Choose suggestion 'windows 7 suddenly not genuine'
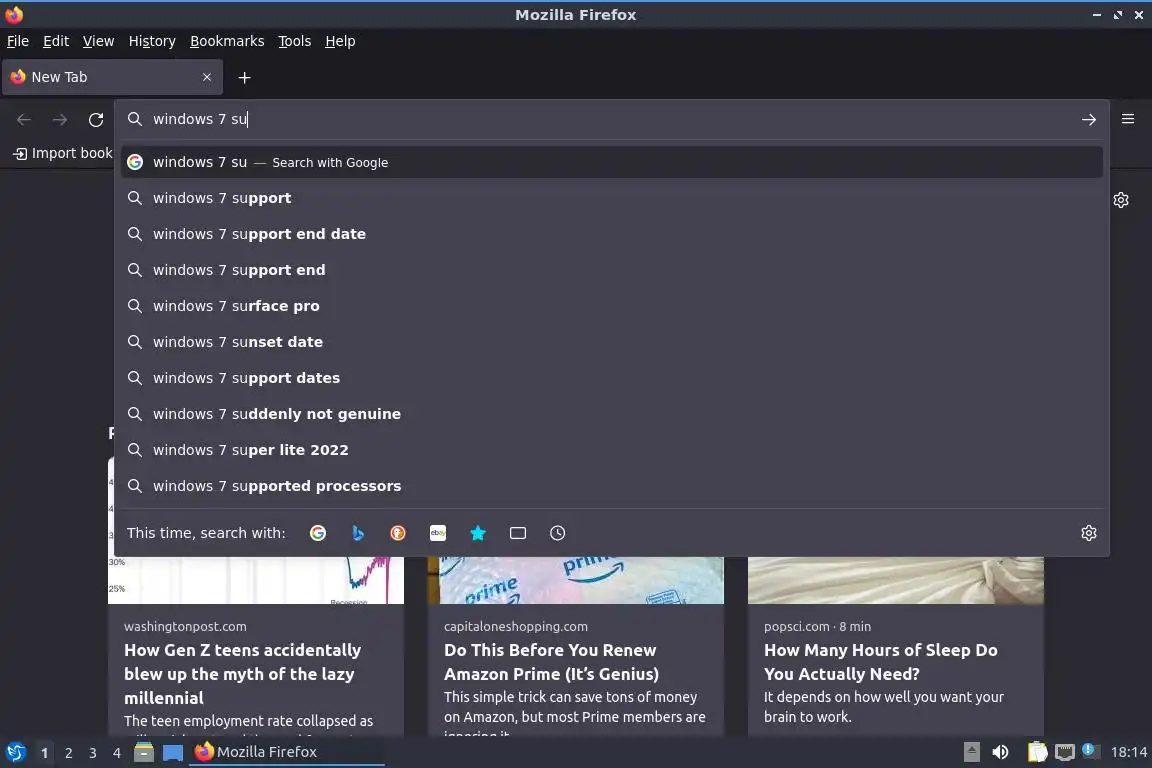The width and height of the screenshot is (1152, 768). 611,414
